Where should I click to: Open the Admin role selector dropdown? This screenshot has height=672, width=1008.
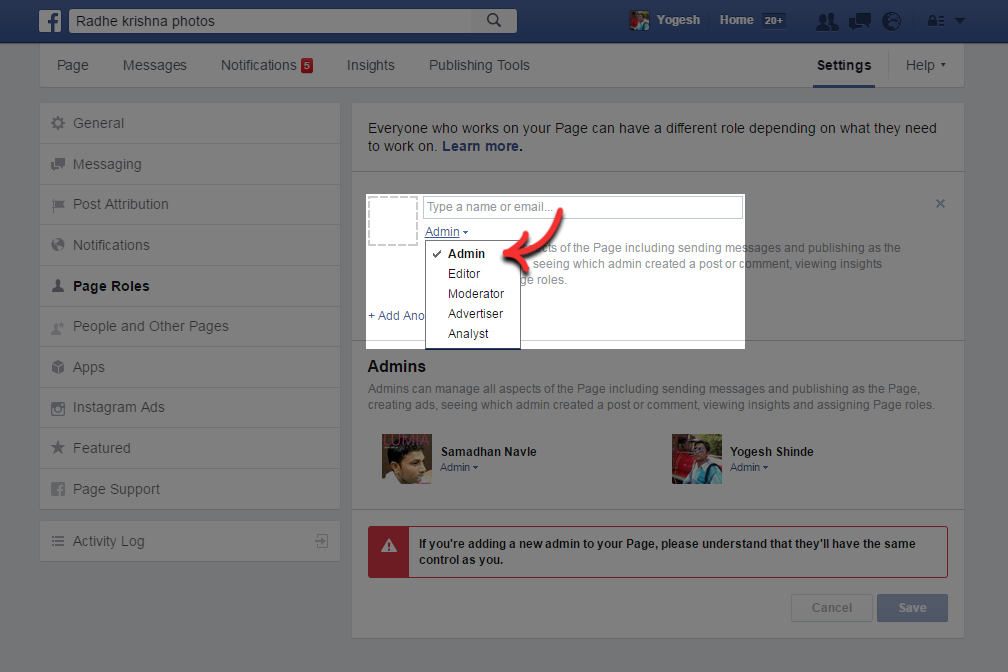(446, 232)
